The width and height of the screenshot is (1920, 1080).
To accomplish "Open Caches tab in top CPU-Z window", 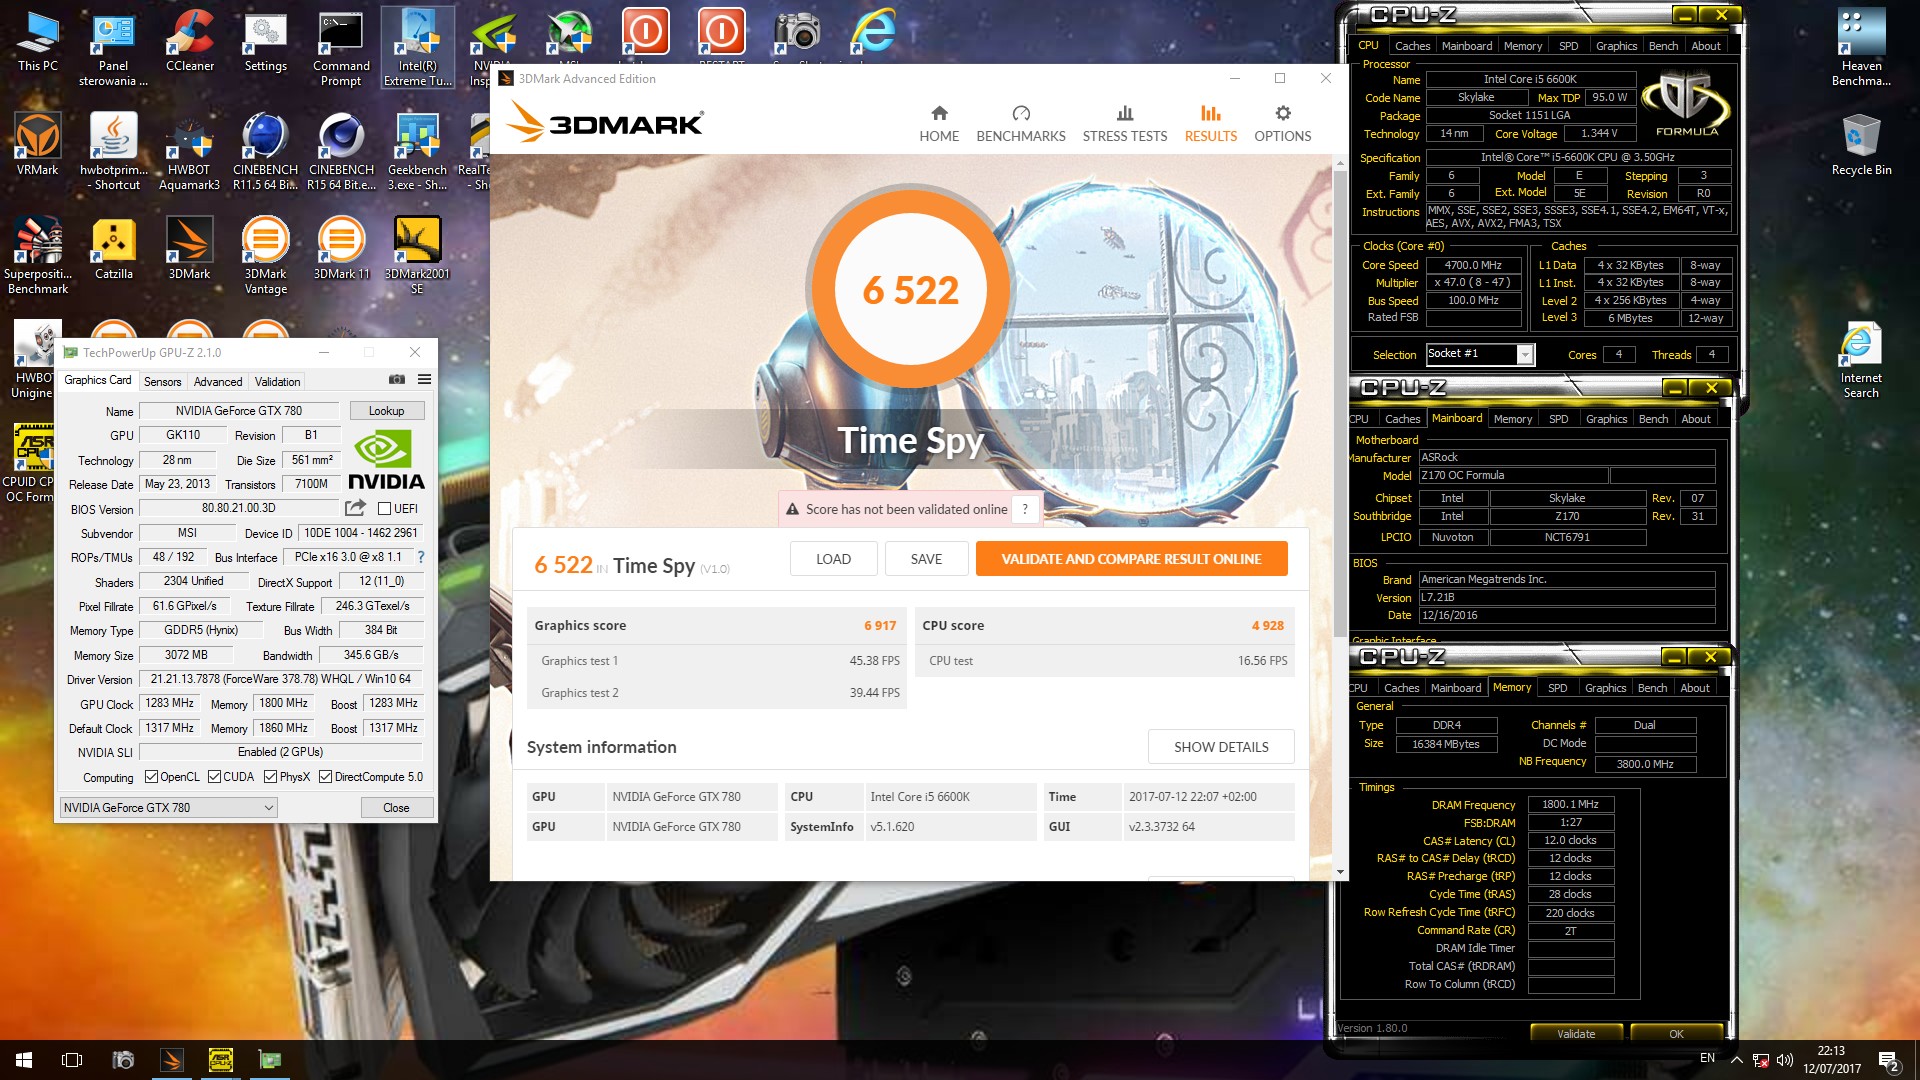I will click(x=1412, y=46).
